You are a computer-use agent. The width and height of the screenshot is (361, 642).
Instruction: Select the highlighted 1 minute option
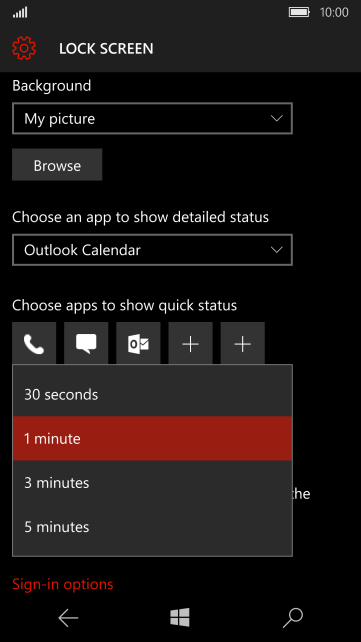(152, 439)
